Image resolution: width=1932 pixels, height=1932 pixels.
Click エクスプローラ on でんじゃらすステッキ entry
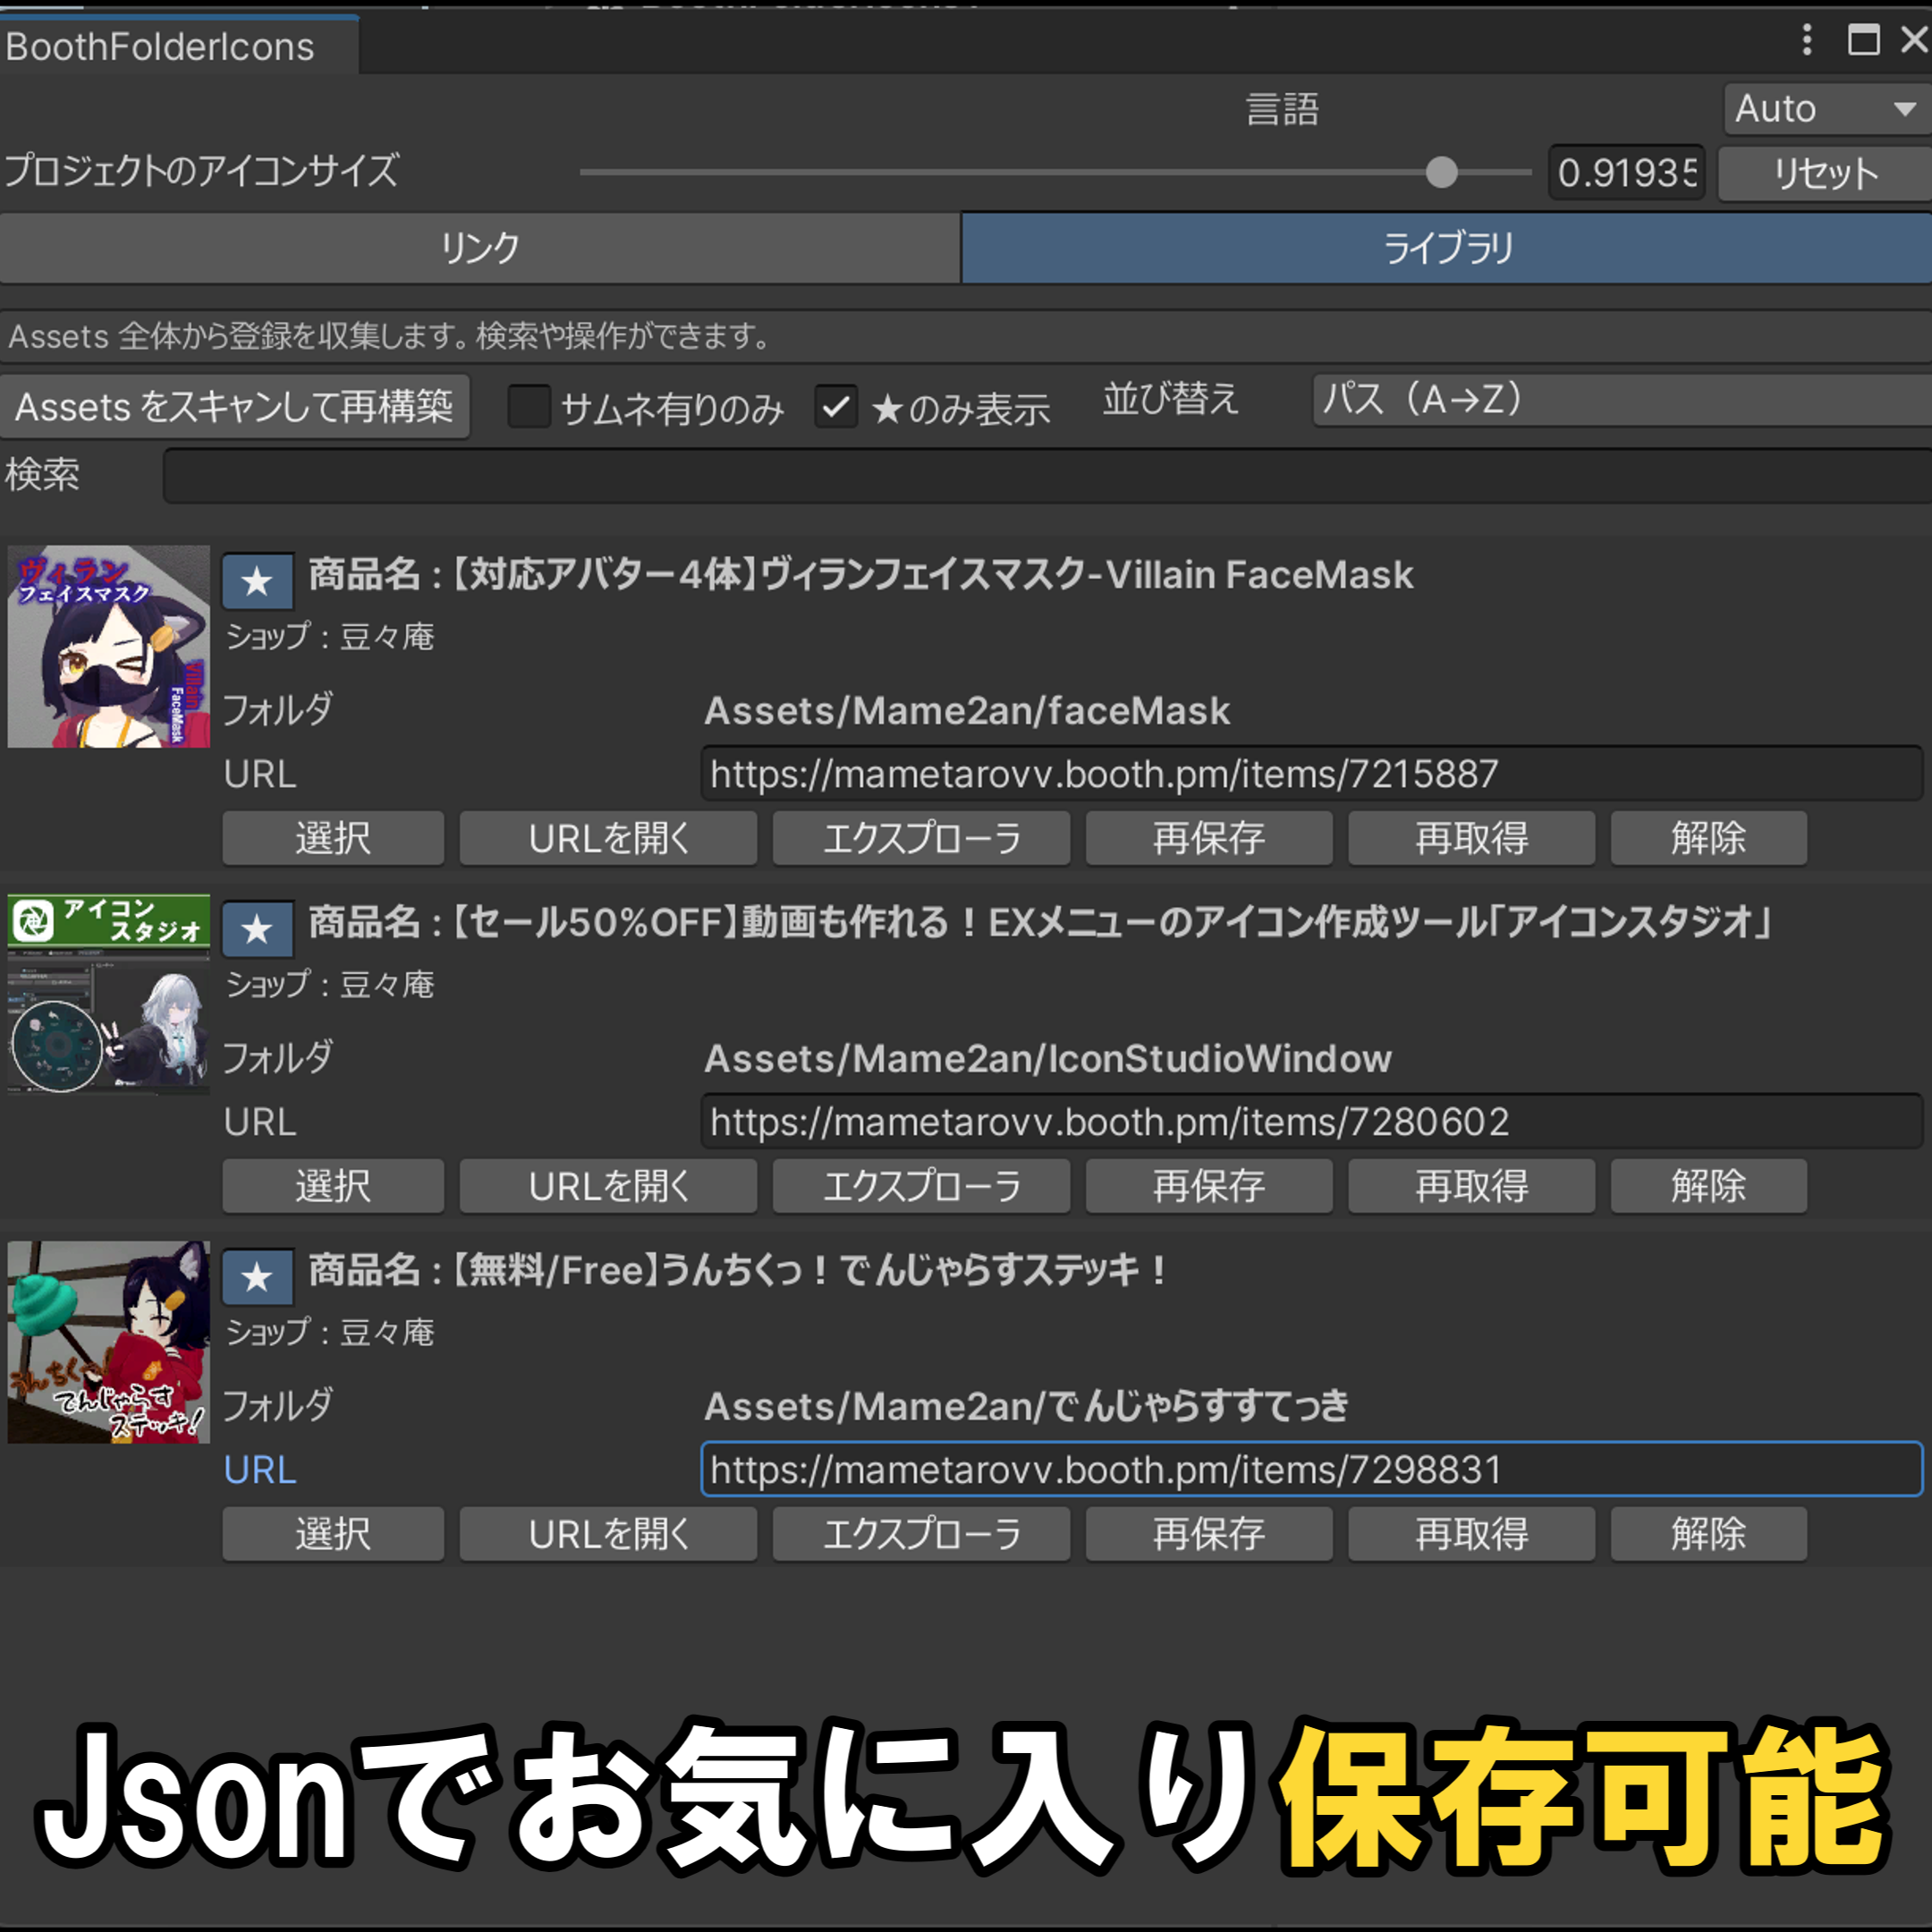921,1534
